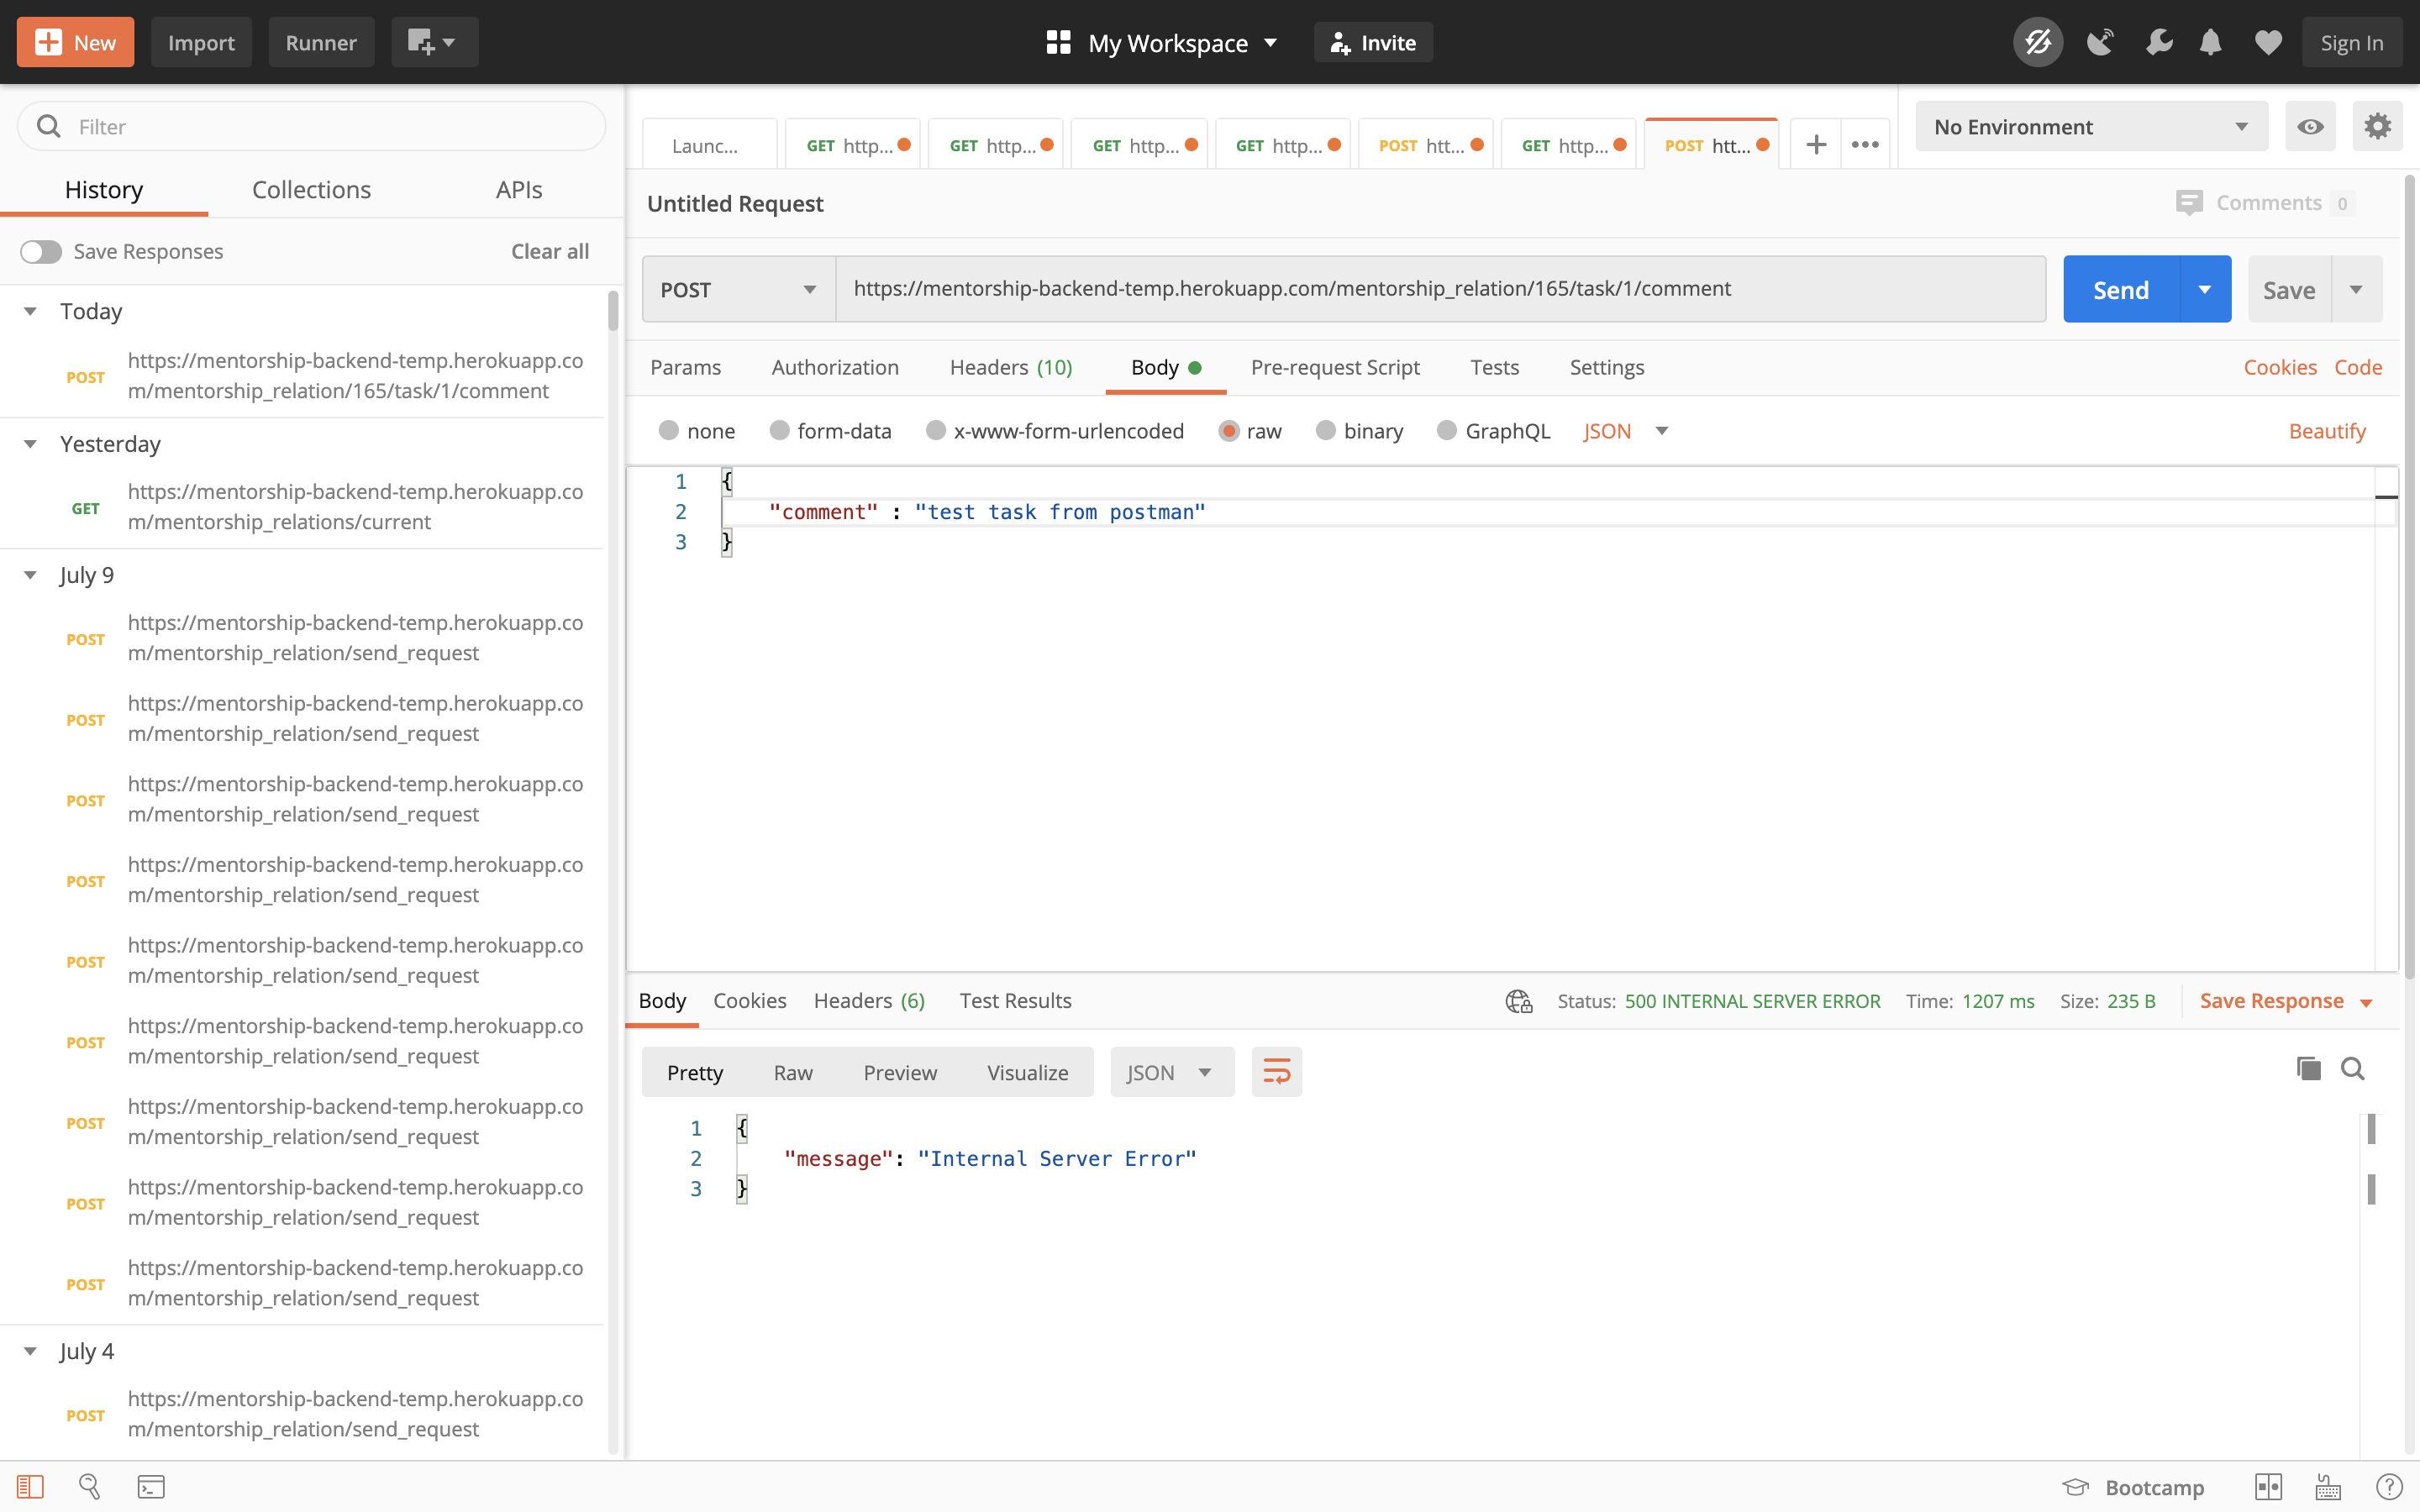Open the No Environment dropdown
This screenshot has width=2420, height=1512.
(2089, 126)
